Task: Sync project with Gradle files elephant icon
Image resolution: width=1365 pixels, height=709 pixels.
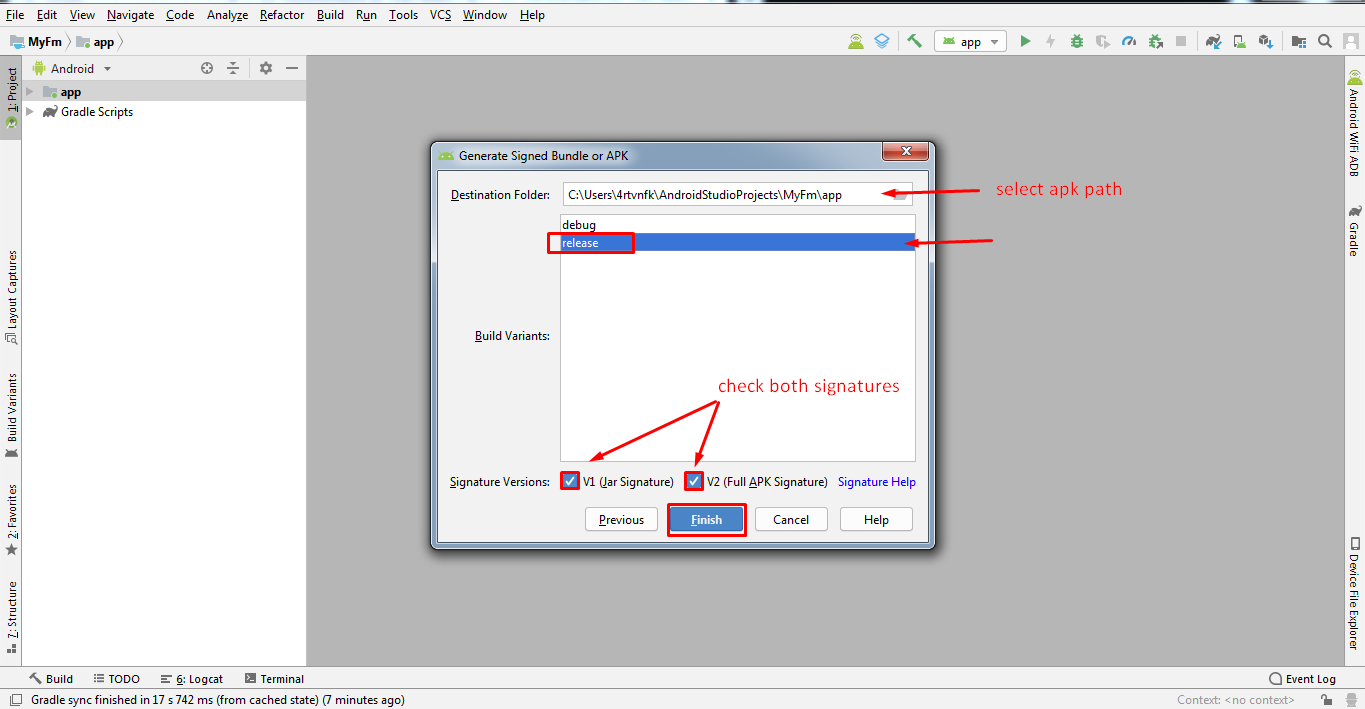Action: [x=1213, y=41]
